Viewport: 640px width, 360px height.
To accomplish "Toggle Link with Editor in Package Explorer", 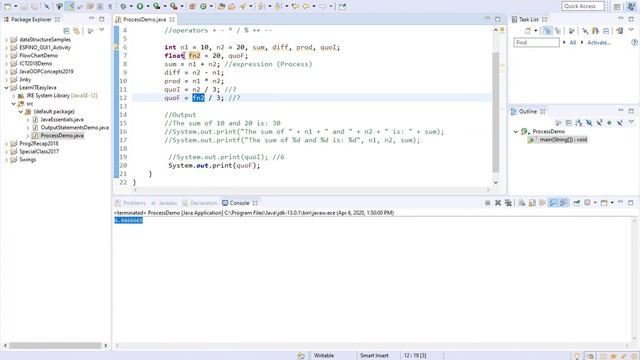I will [76, 31].
